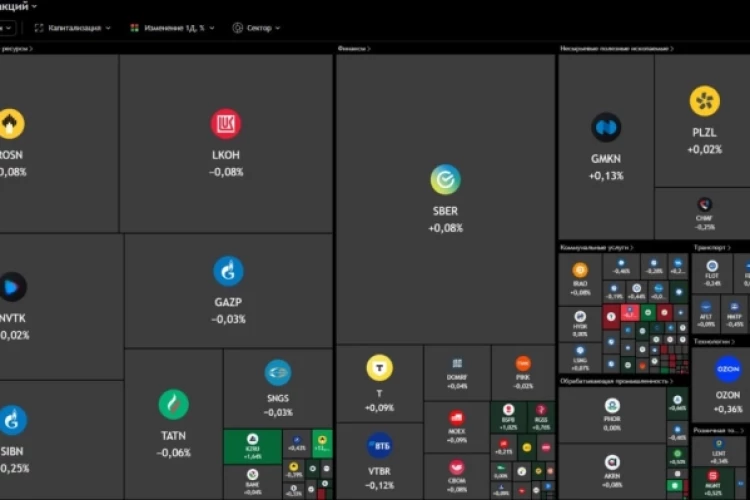Open the Обрабатывающая промышленность sector heading
The height and width of the screenshot is (500, 750).
(x=617, y=381)
